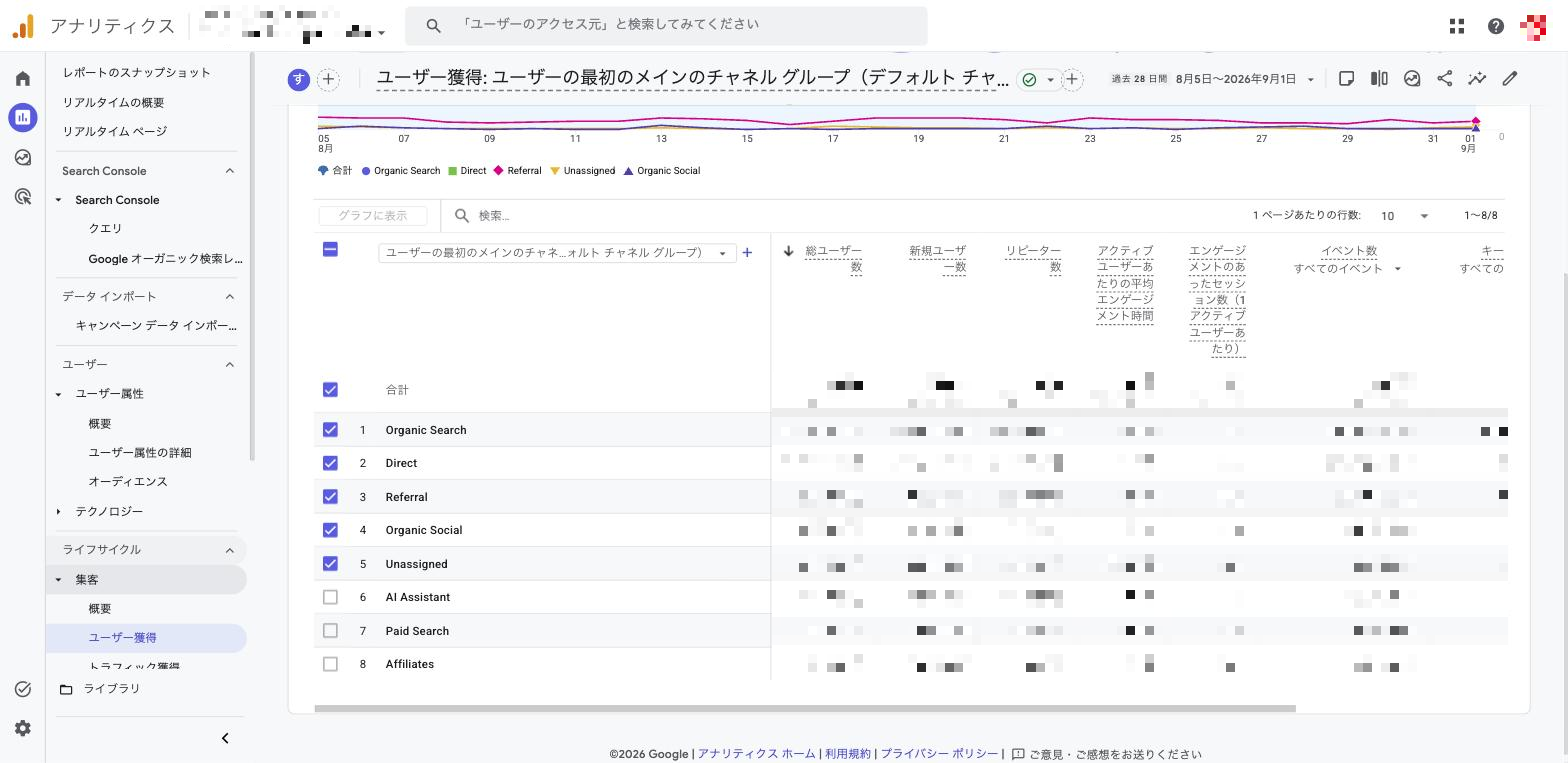The image size is (1568, 763).
Task: Uncheck the Referral row checkbox
Action: coord(330,497)
